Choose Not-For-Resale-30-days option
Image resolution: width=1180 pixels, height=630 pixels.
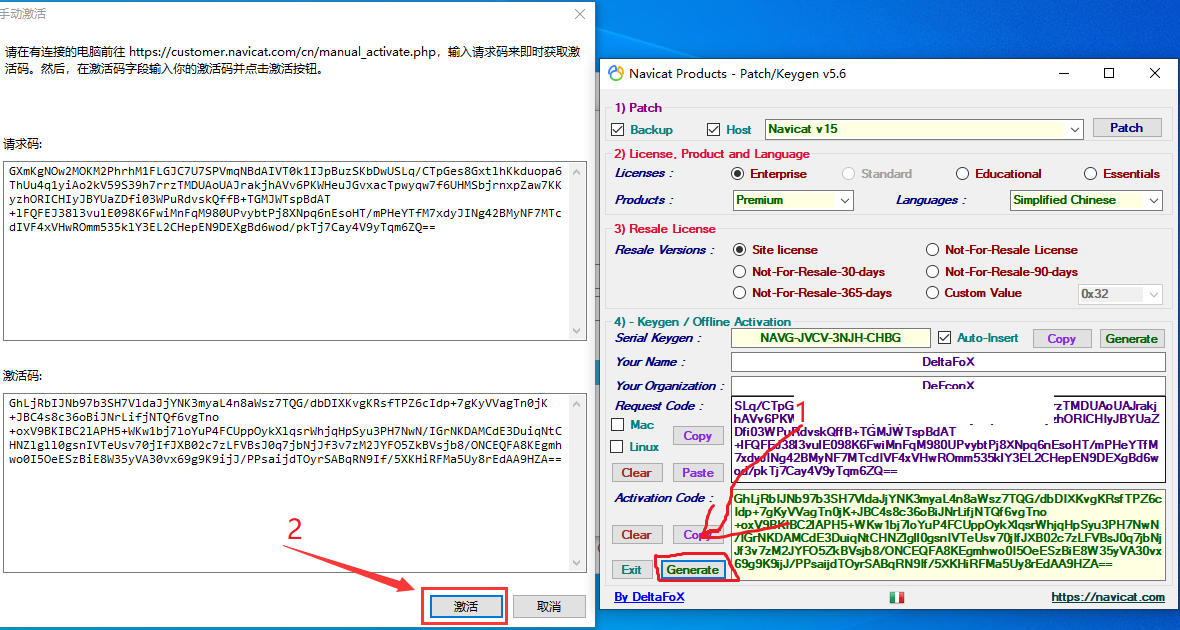pyautogui.click(x=740, y=272)
